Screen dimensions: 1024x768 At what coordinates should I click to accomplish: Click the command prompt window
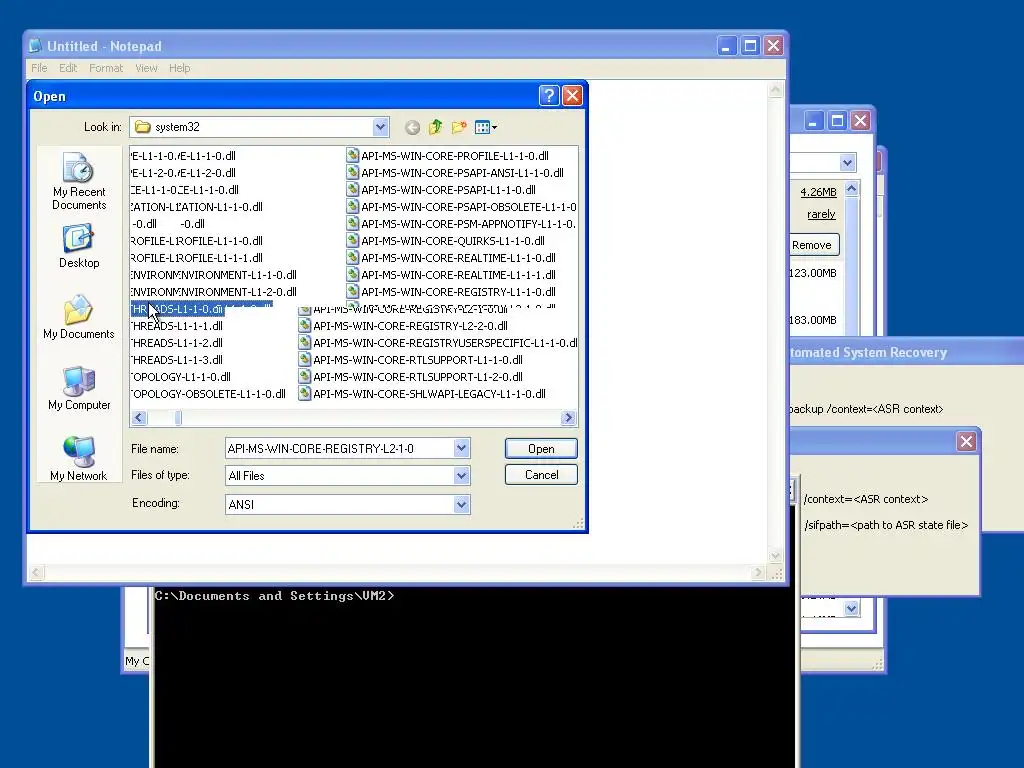coord(473,676)
